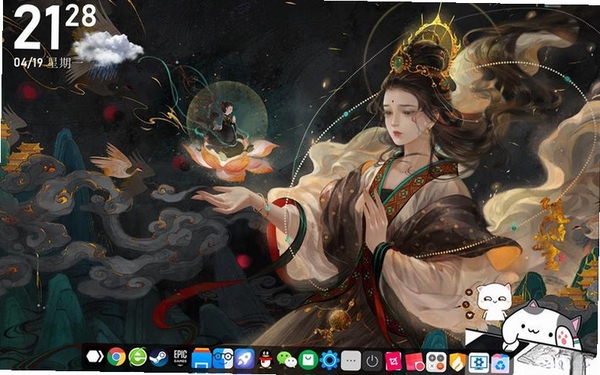Open the orange shield security icon
600x375 pixels.
click(458, 362)
